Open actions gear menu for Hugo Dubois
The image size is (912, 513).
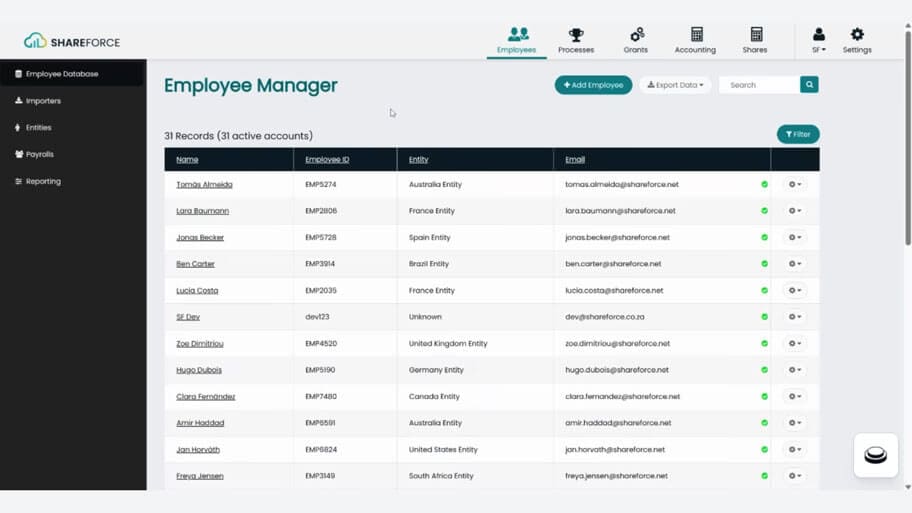[x=795, y=370]
